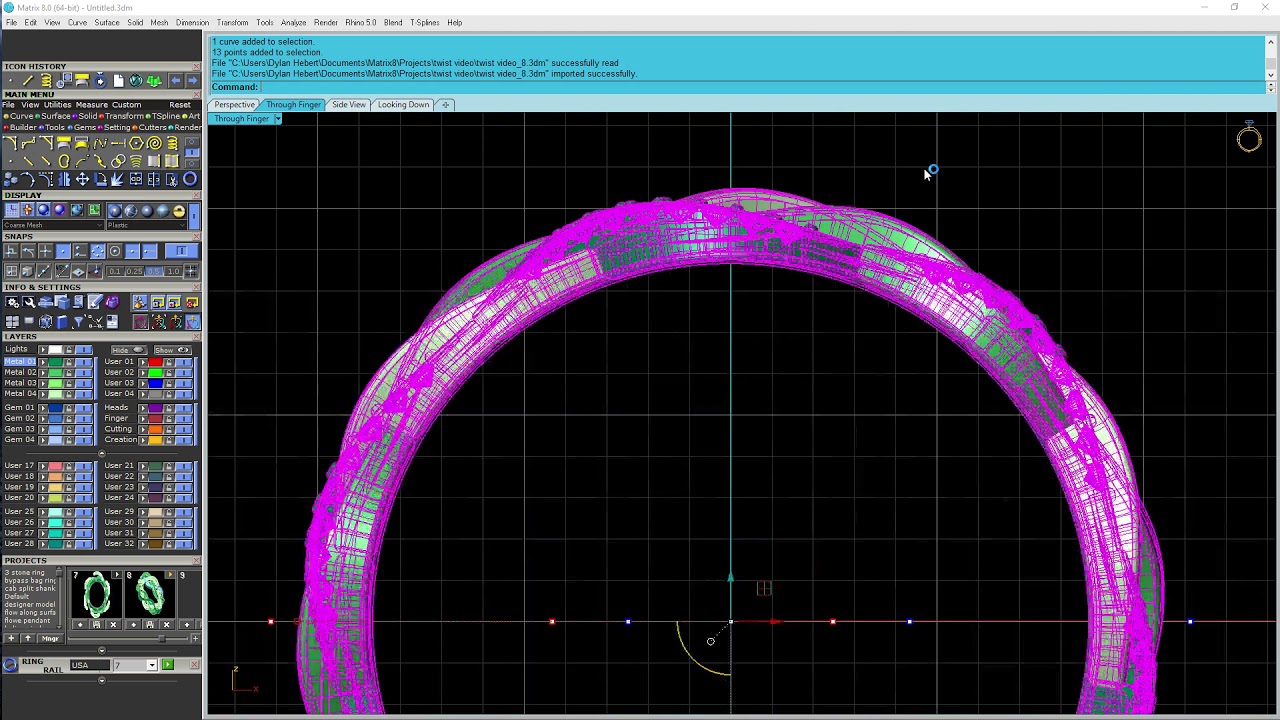
Task: Toggle lock on Gem 01 layer
Action: tap(69, 407)
